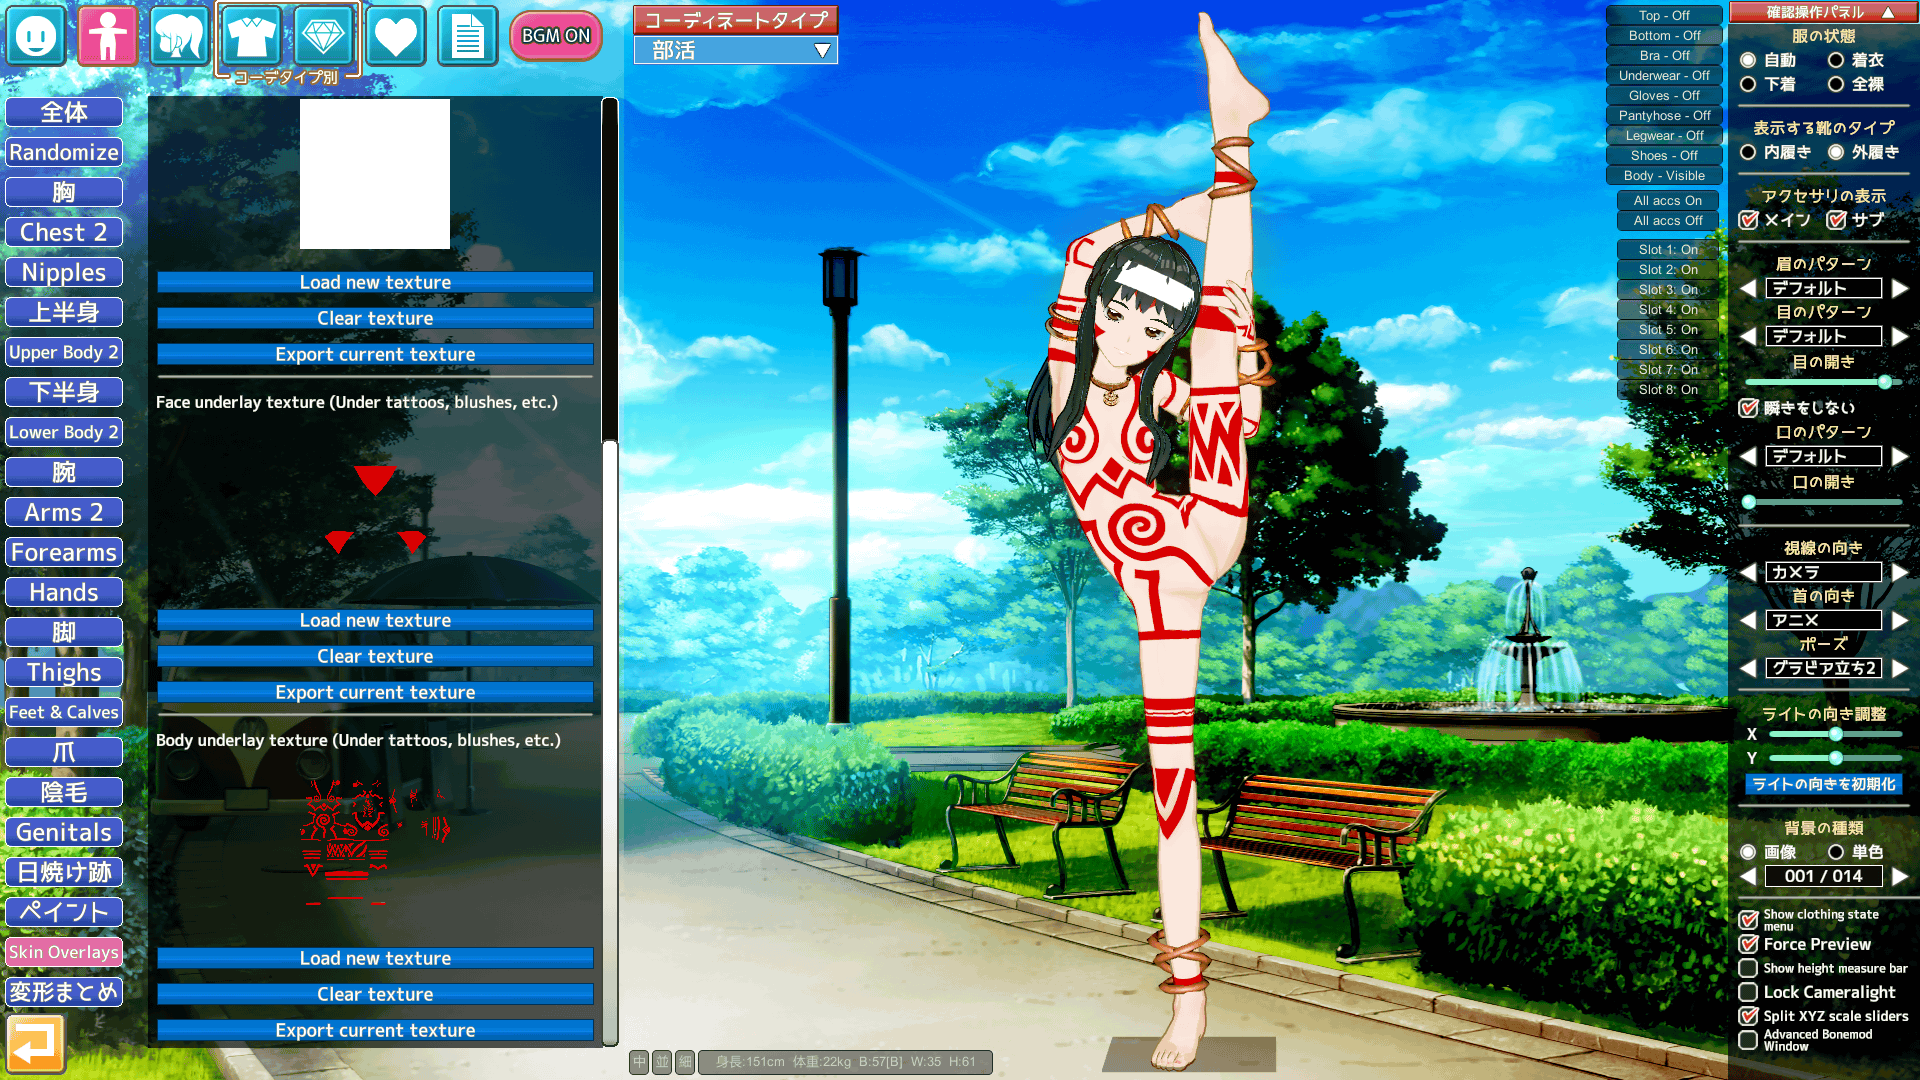
Task: Open the accessories diamond icon
Action: [323, 36]
